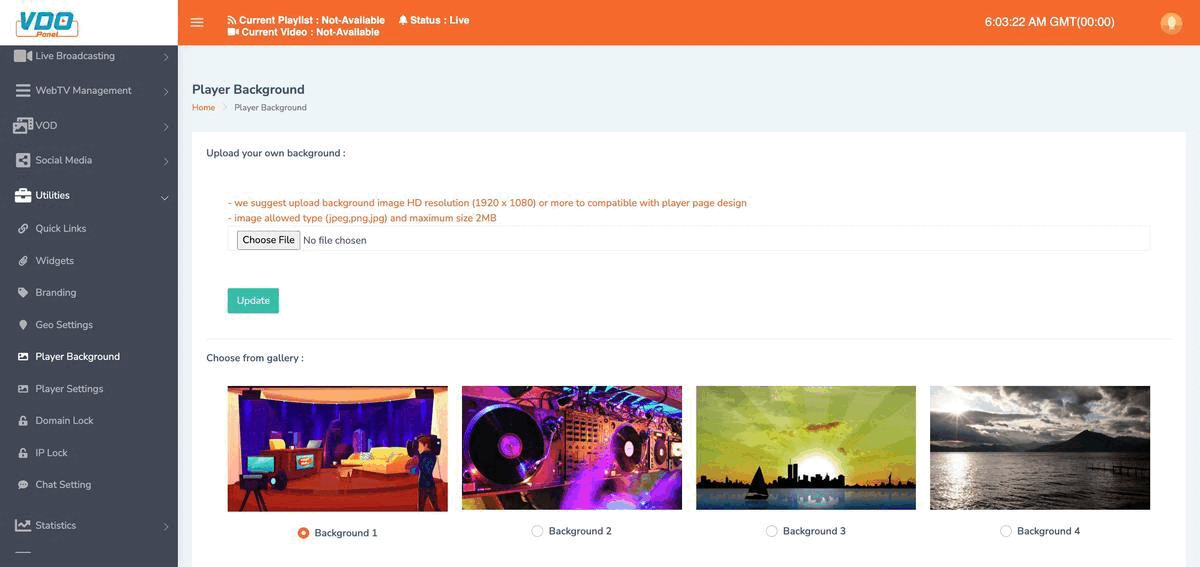Screen dimensions: 1200x567
Task: Click the Background 4 label text
Action: coord(1048,531)
